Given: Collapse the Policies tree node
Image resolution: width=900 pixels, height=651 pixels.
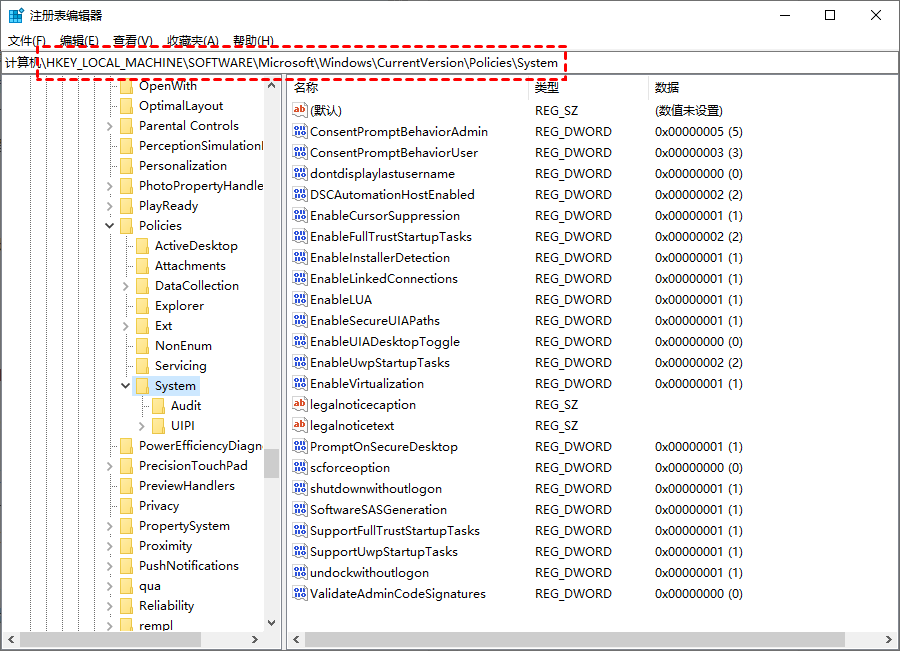Looking at the screenshot, I should (x=110, y=226).
